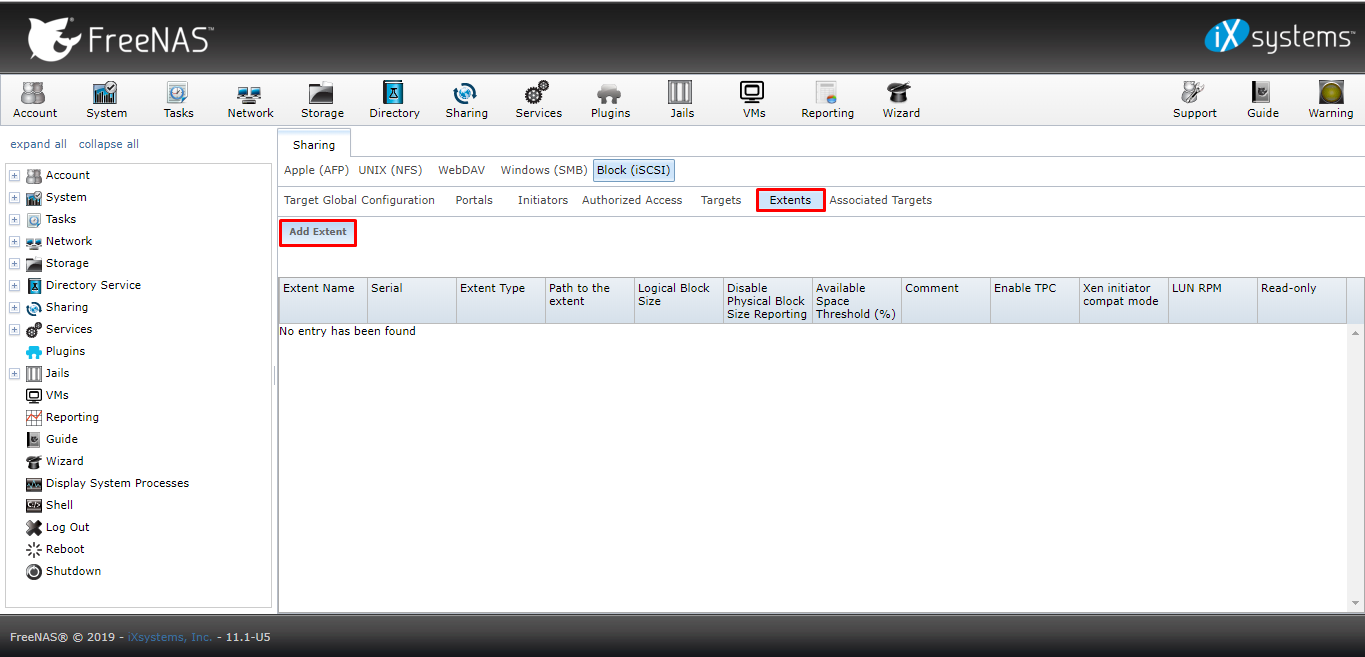This screenshot has width=1365, height=657.
Task: Launch the Wizard hat icon in toolbar
Action: click(900, 100)
